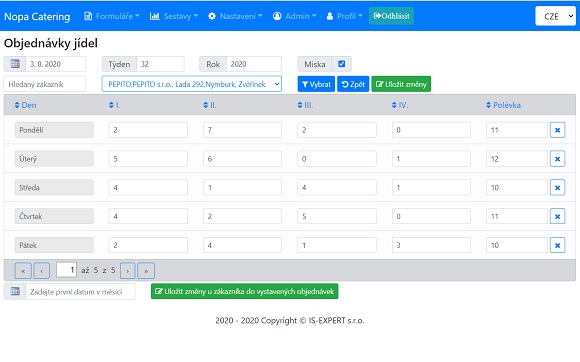This screenshot has height=362, width=580.
Task: Edit Úterý meal I. quantity showing 5
Action: [x=148, y=159]
